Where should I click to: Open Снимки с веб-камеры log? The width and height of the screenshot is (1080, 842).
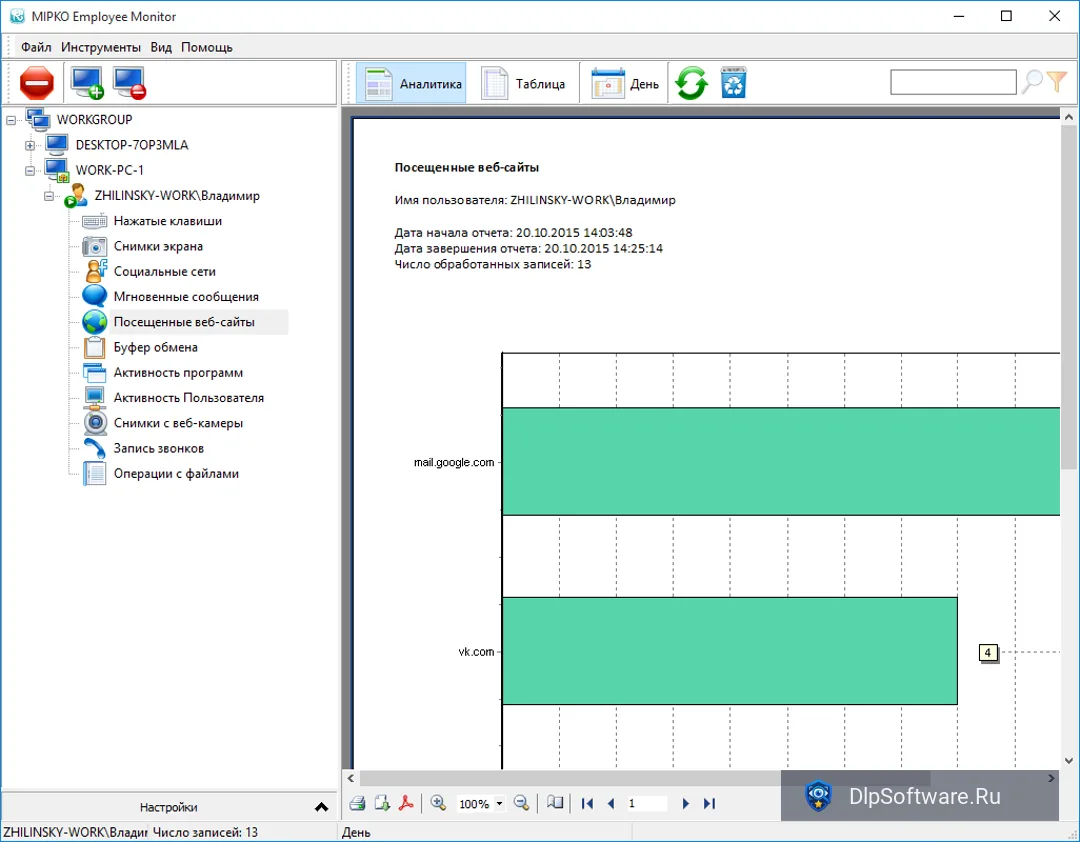pos(178,423)
